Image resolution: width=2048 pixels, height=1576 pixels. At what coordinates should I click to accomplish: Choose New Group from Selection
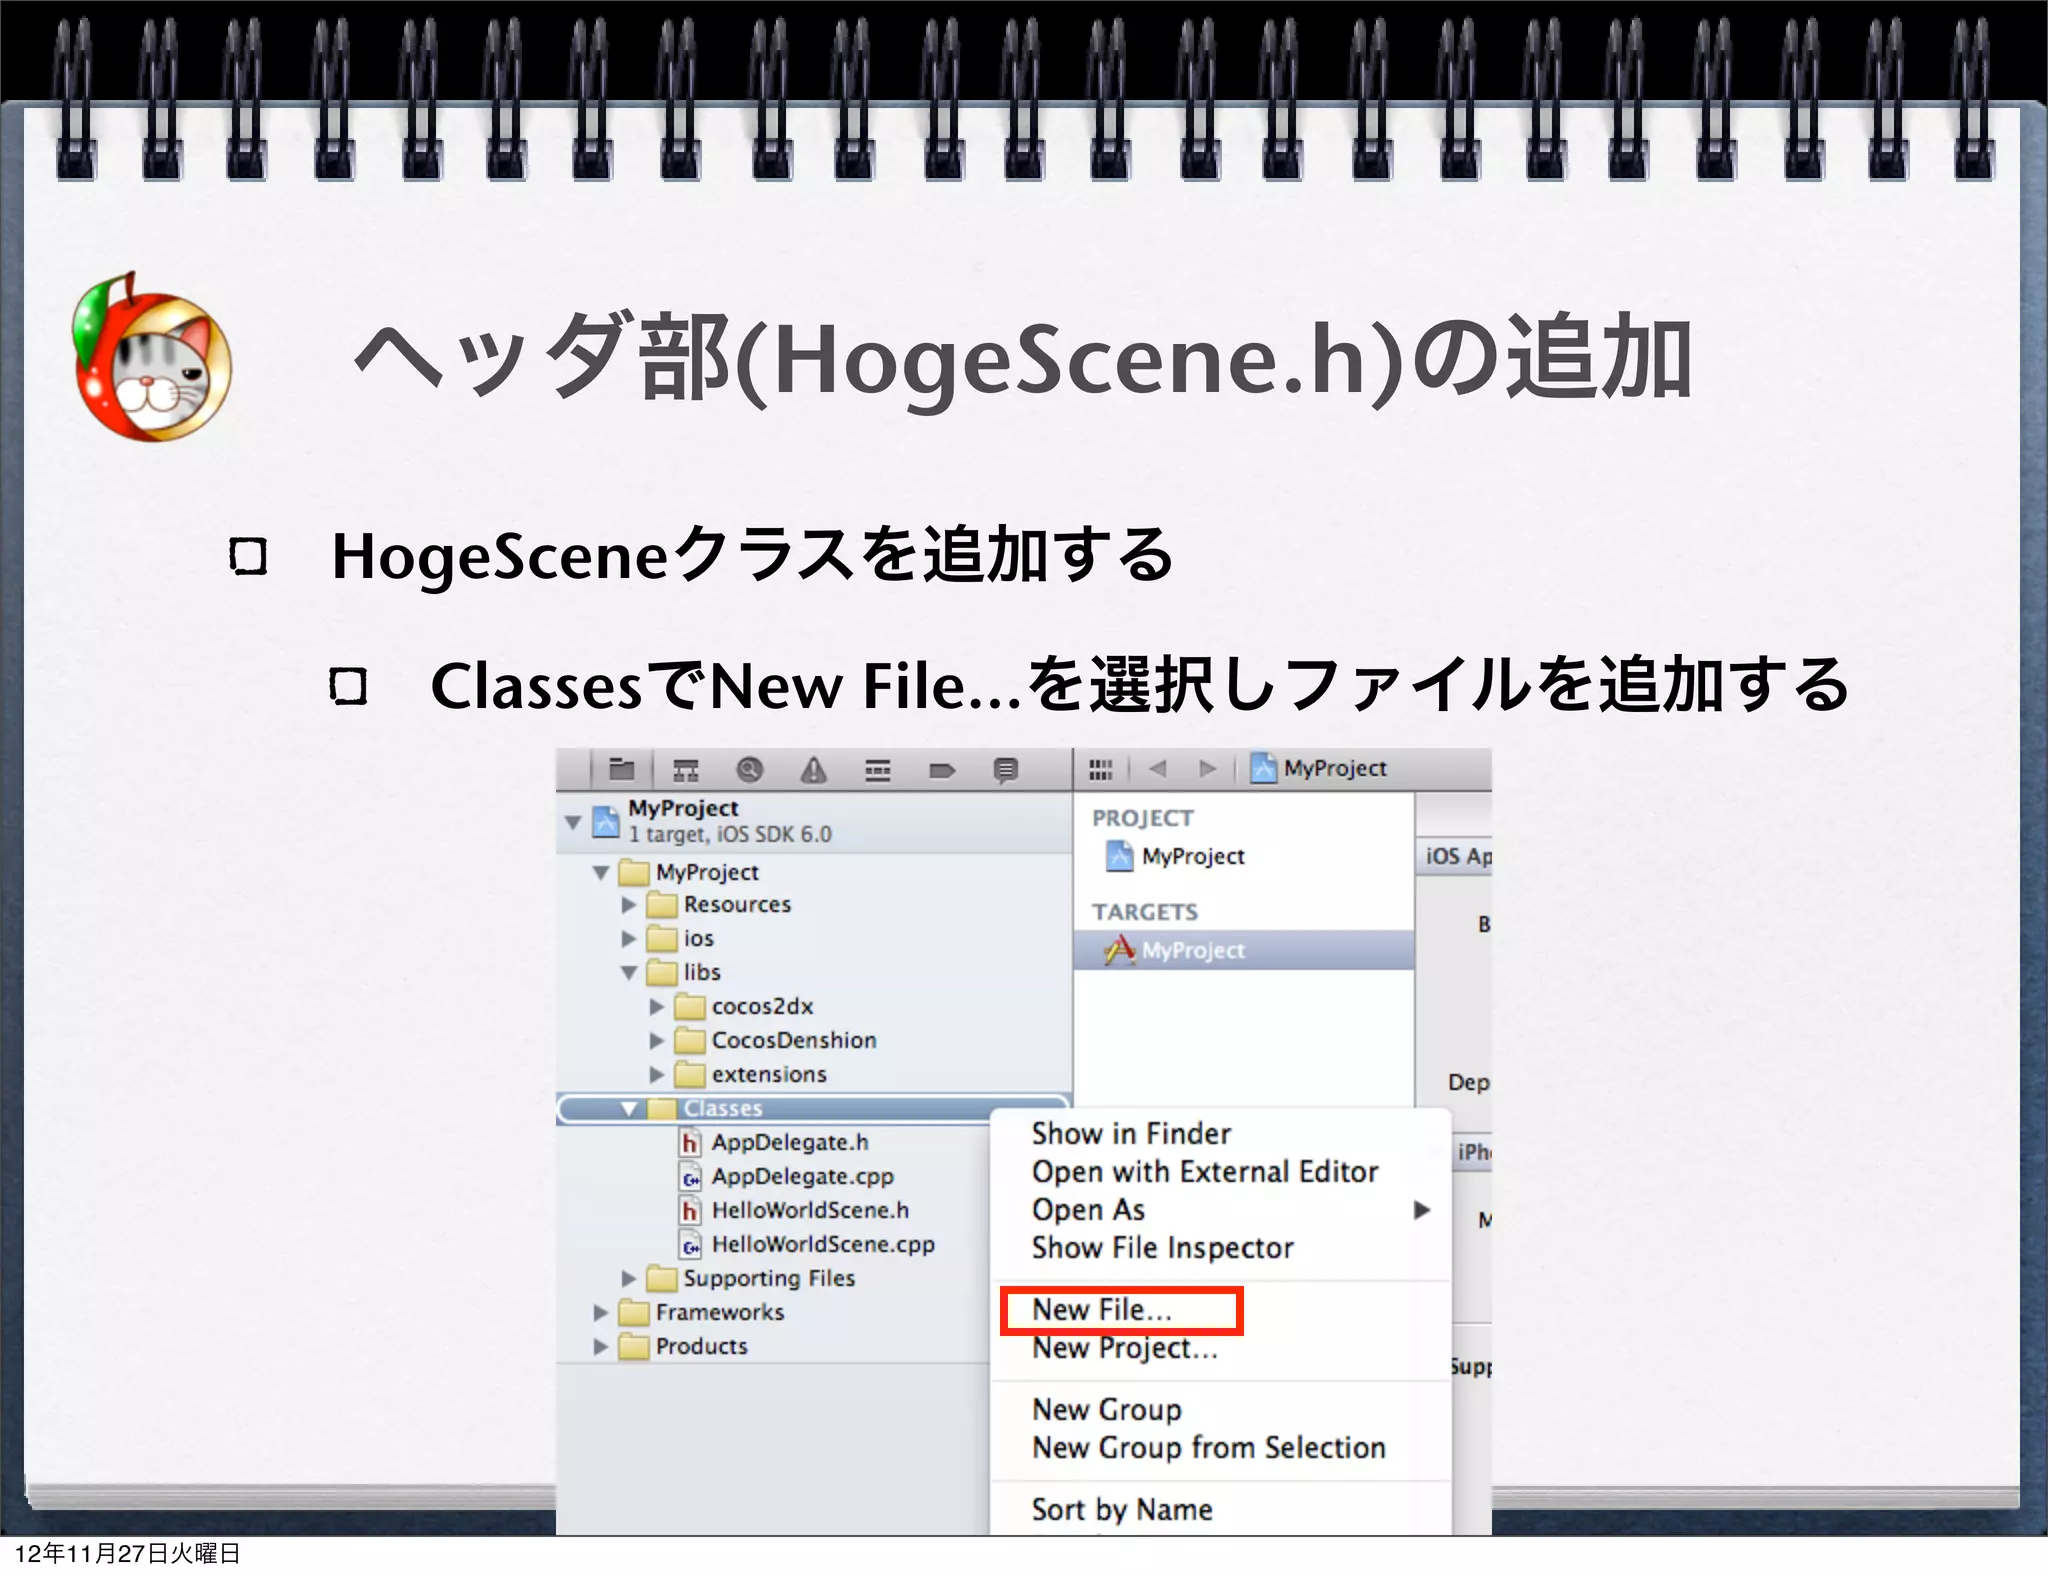[1220, 1448]
